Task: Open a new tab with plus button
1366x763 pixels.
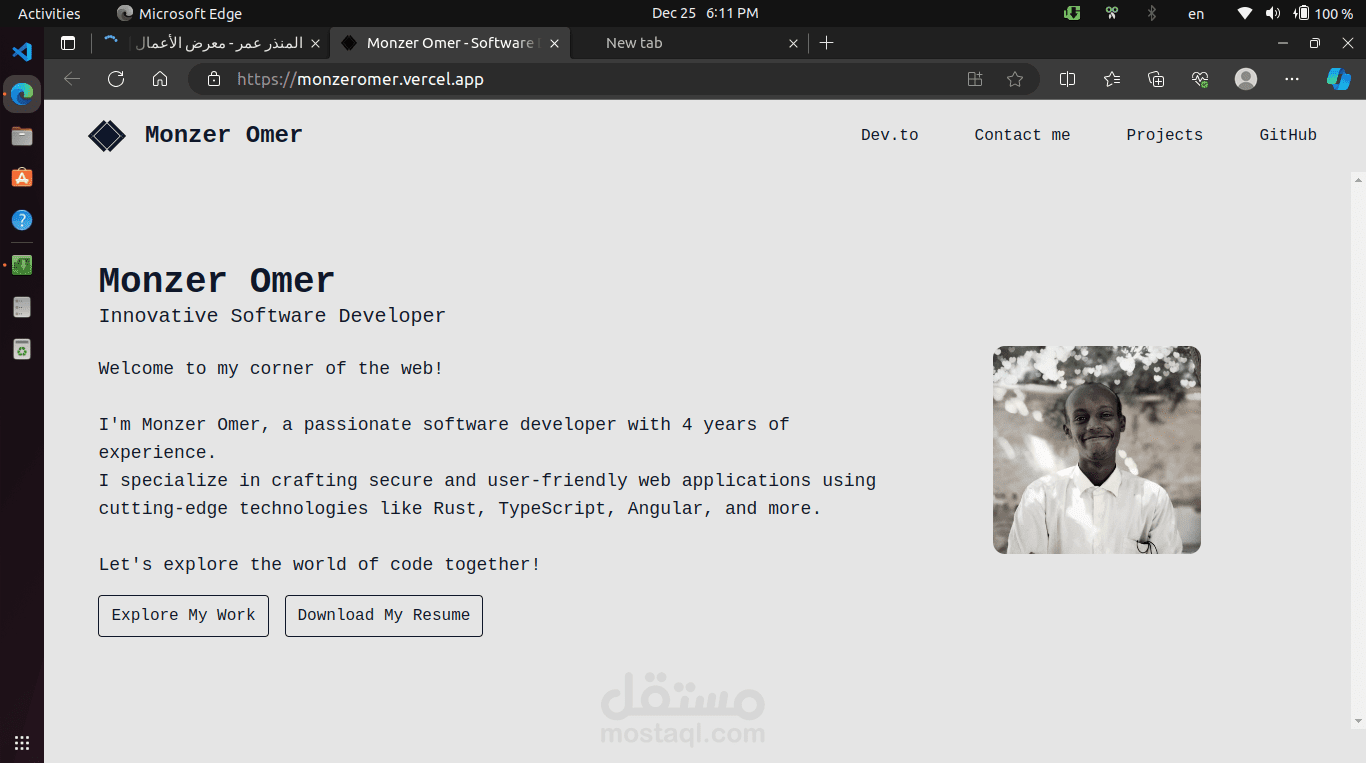Action: [826, 43]
